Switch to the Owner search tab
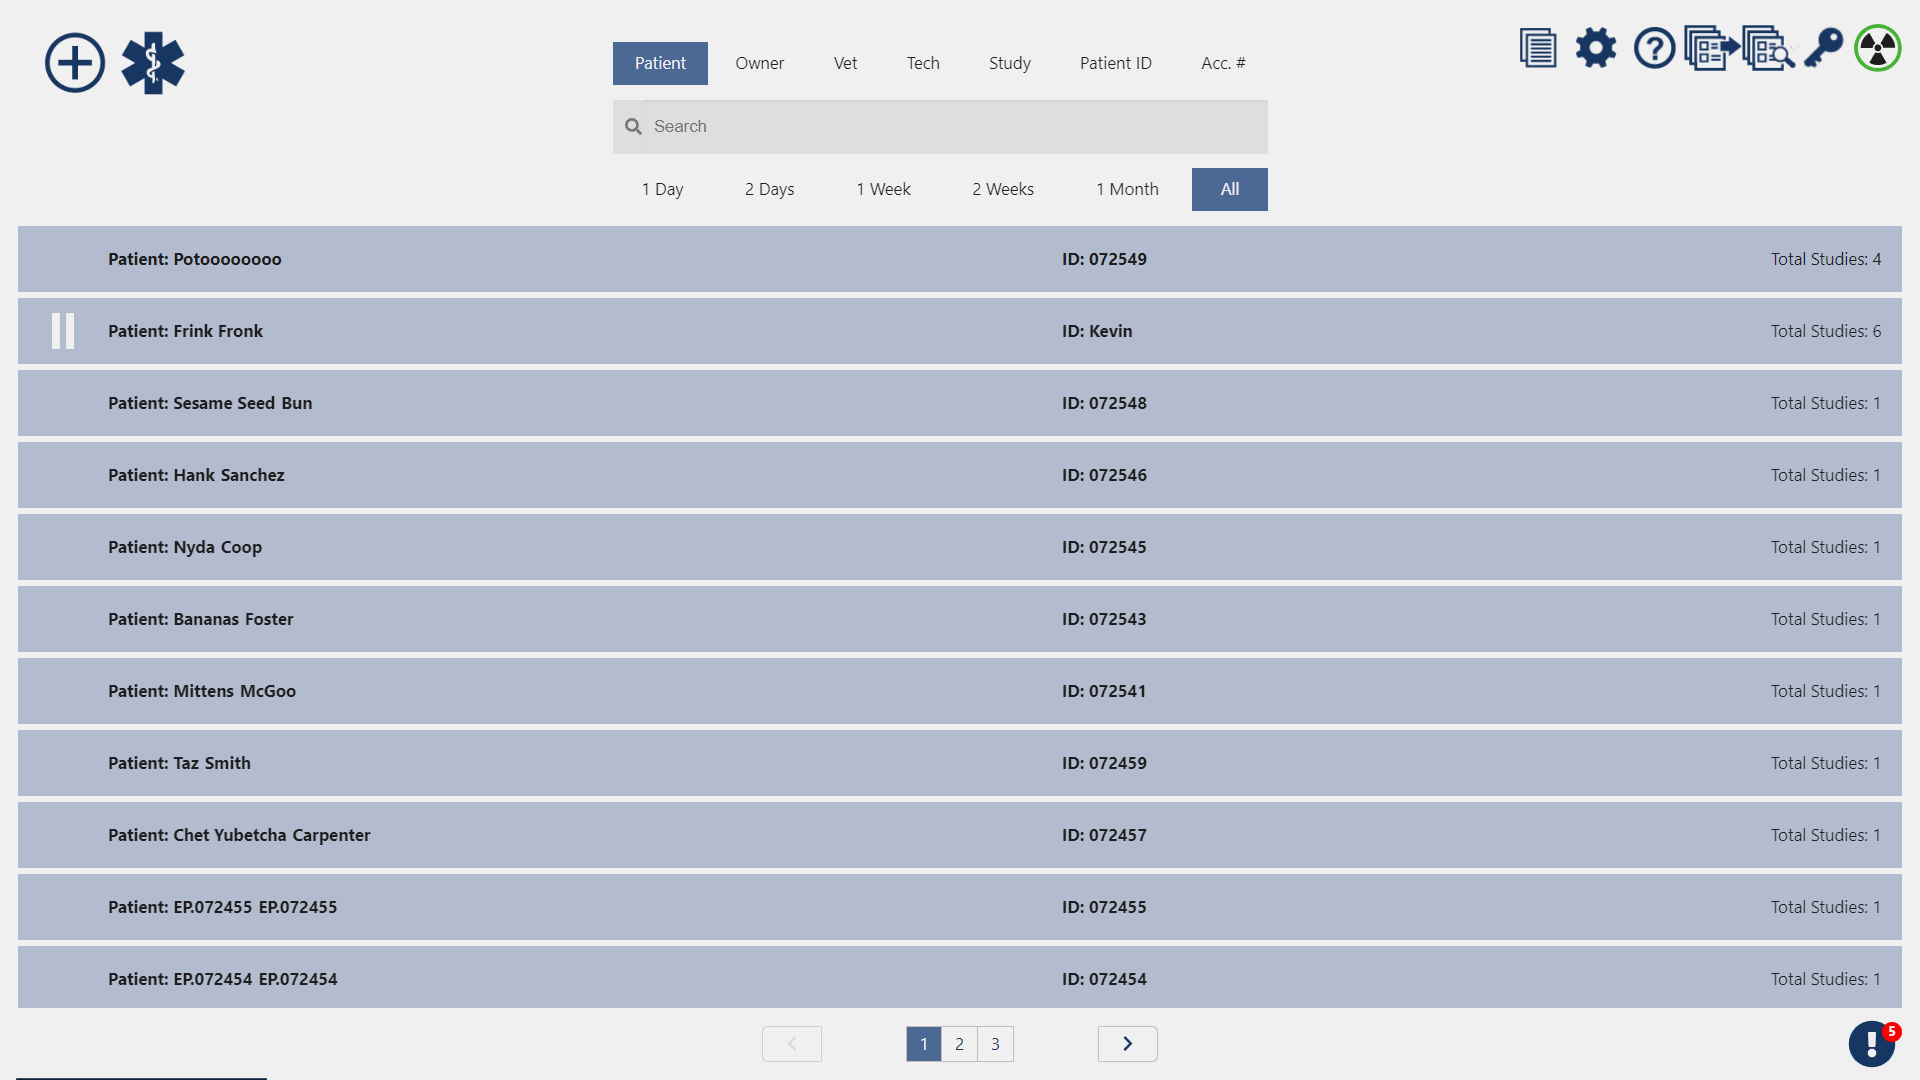 pos(760,63)
